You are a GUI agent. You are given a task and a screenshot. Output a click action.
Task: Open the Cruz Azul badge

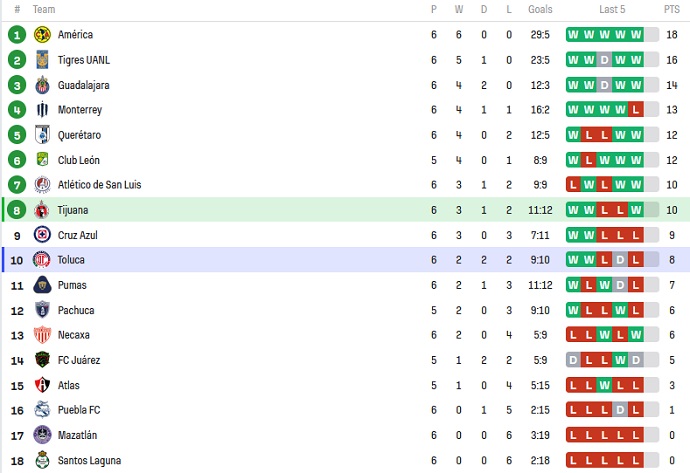[42, 235]
